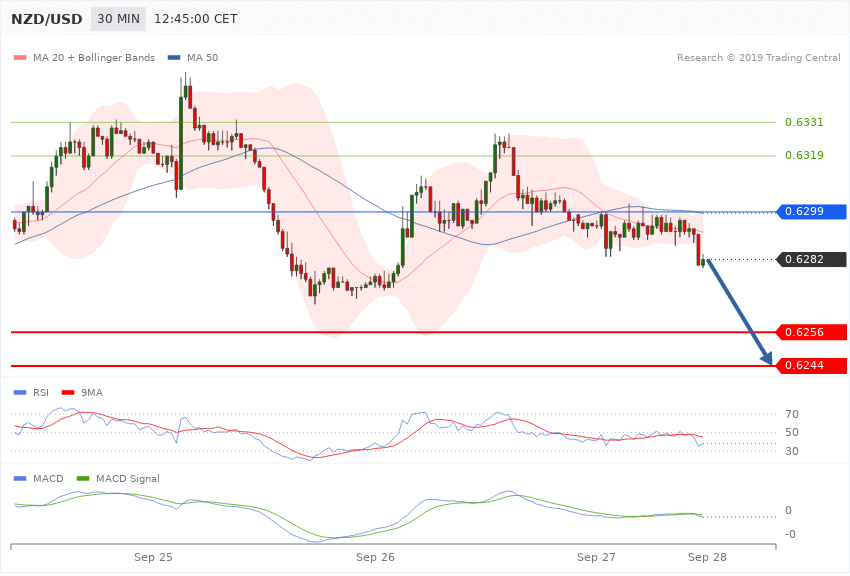Click the MACD legend label
The image size is (850, 576).
coord(48,479)
